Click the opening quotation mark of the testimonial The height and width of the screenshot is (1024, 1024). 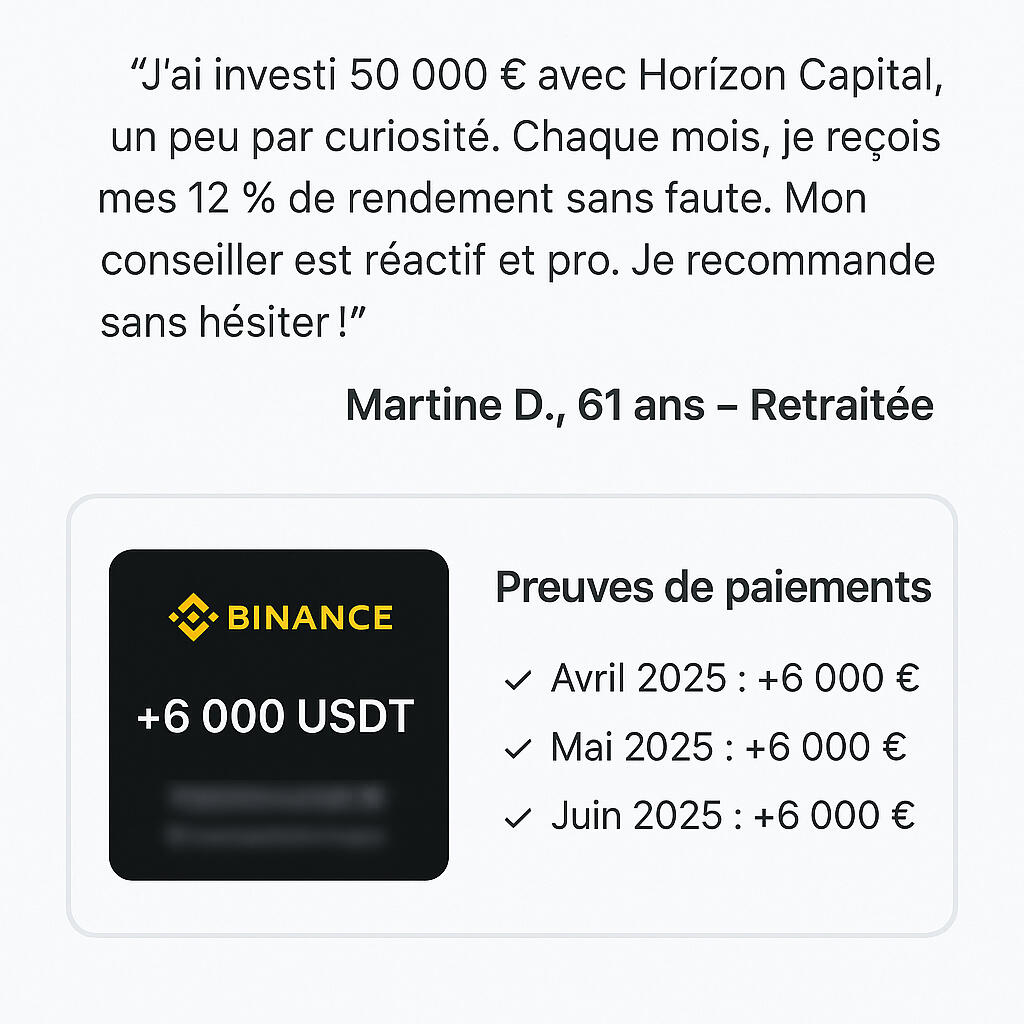click(x=136, y=70)
